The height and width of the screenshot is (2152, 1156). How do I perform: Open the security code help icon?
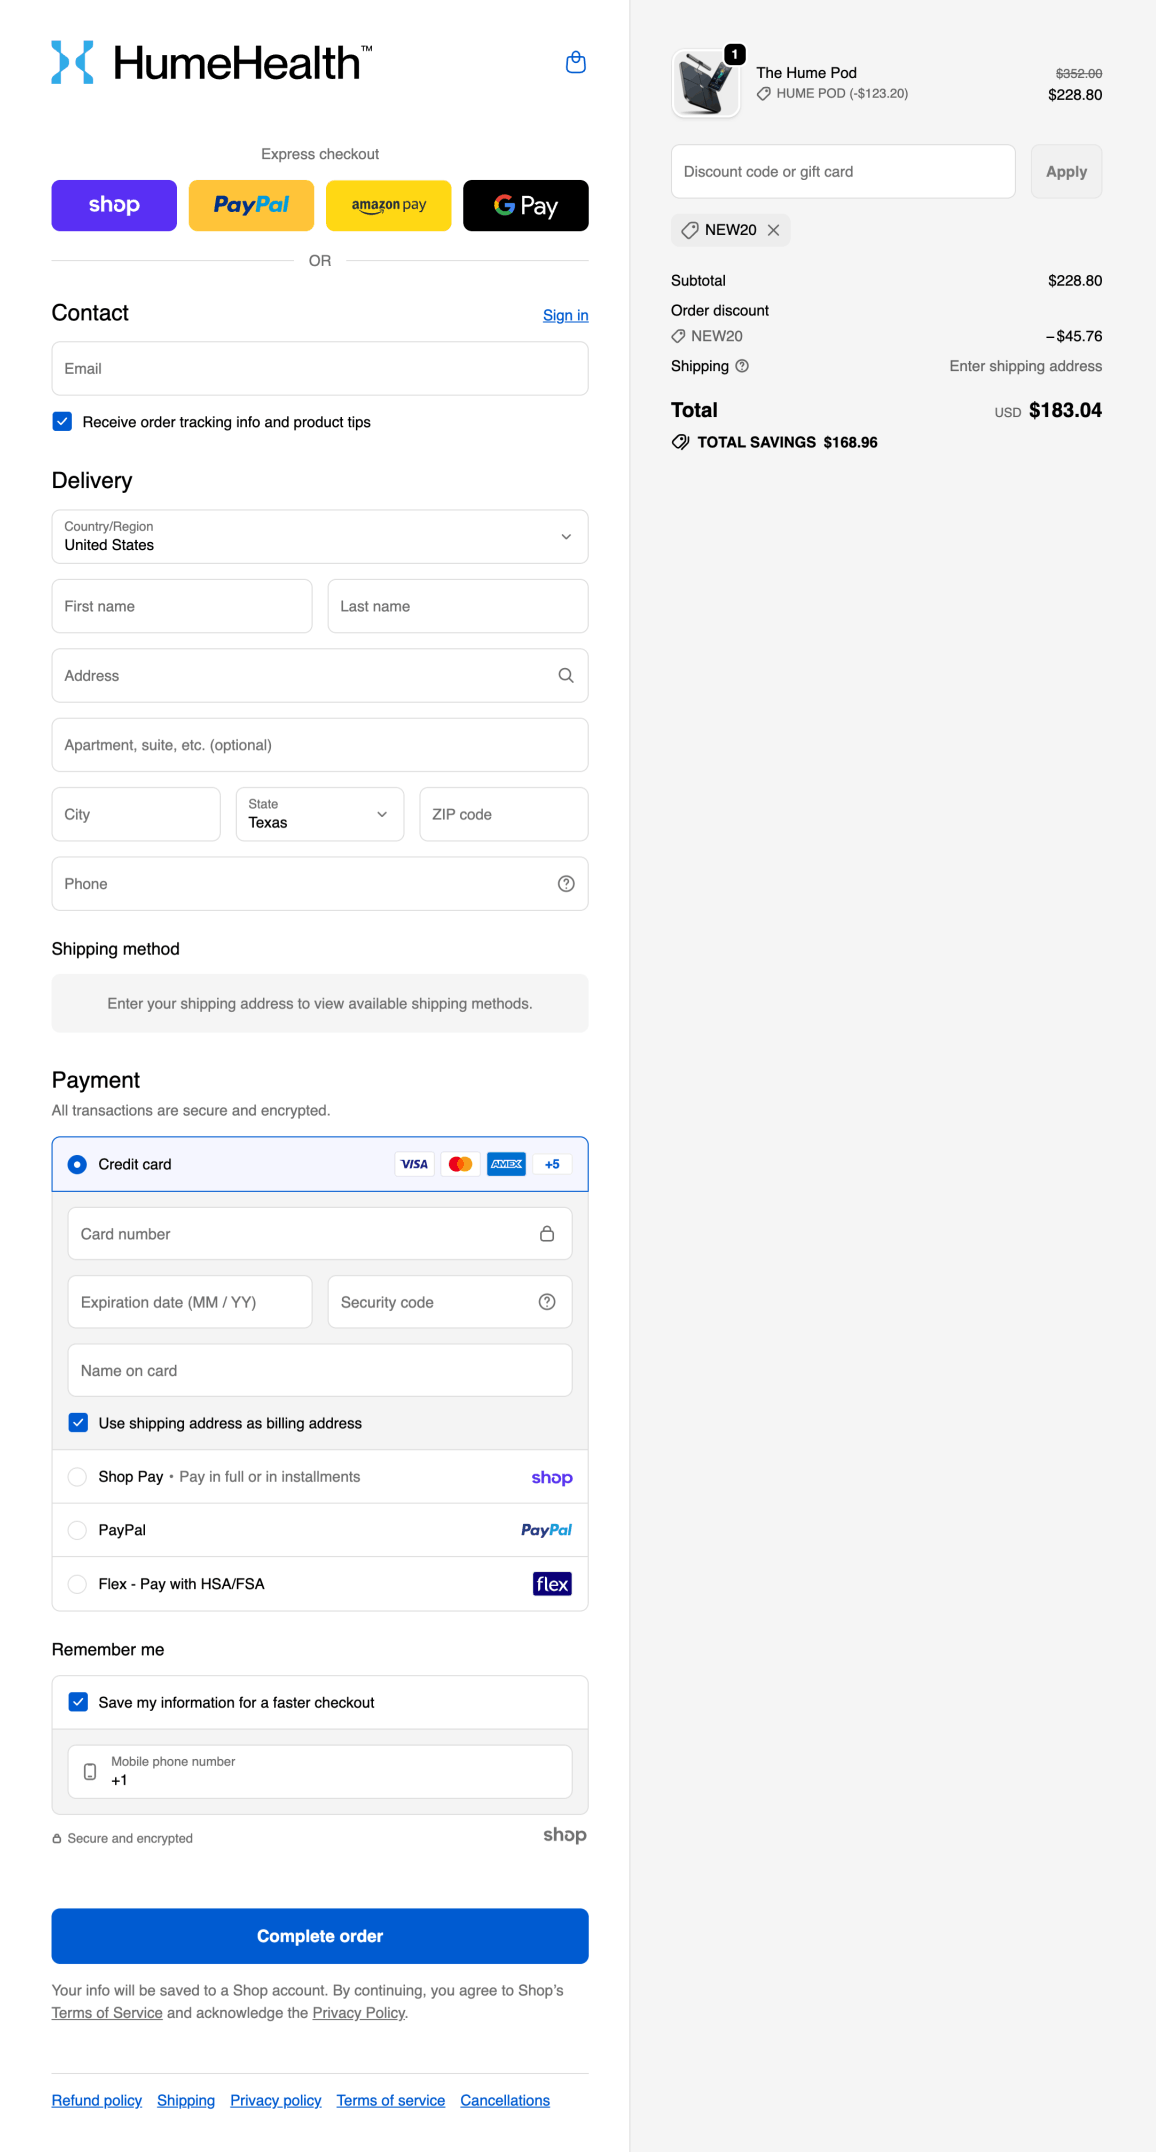pos(547,1302)
